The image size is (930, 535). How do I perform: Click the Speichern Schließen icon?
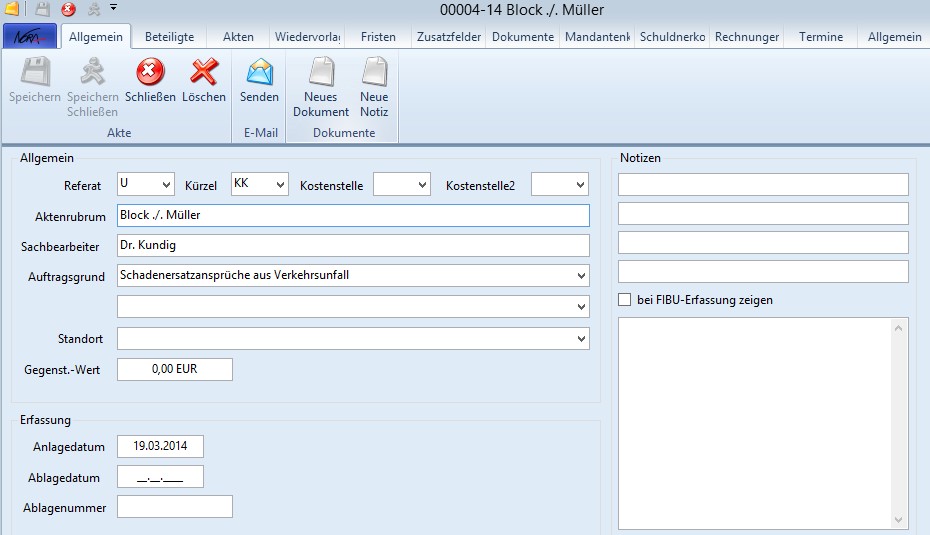click(92, 73)
